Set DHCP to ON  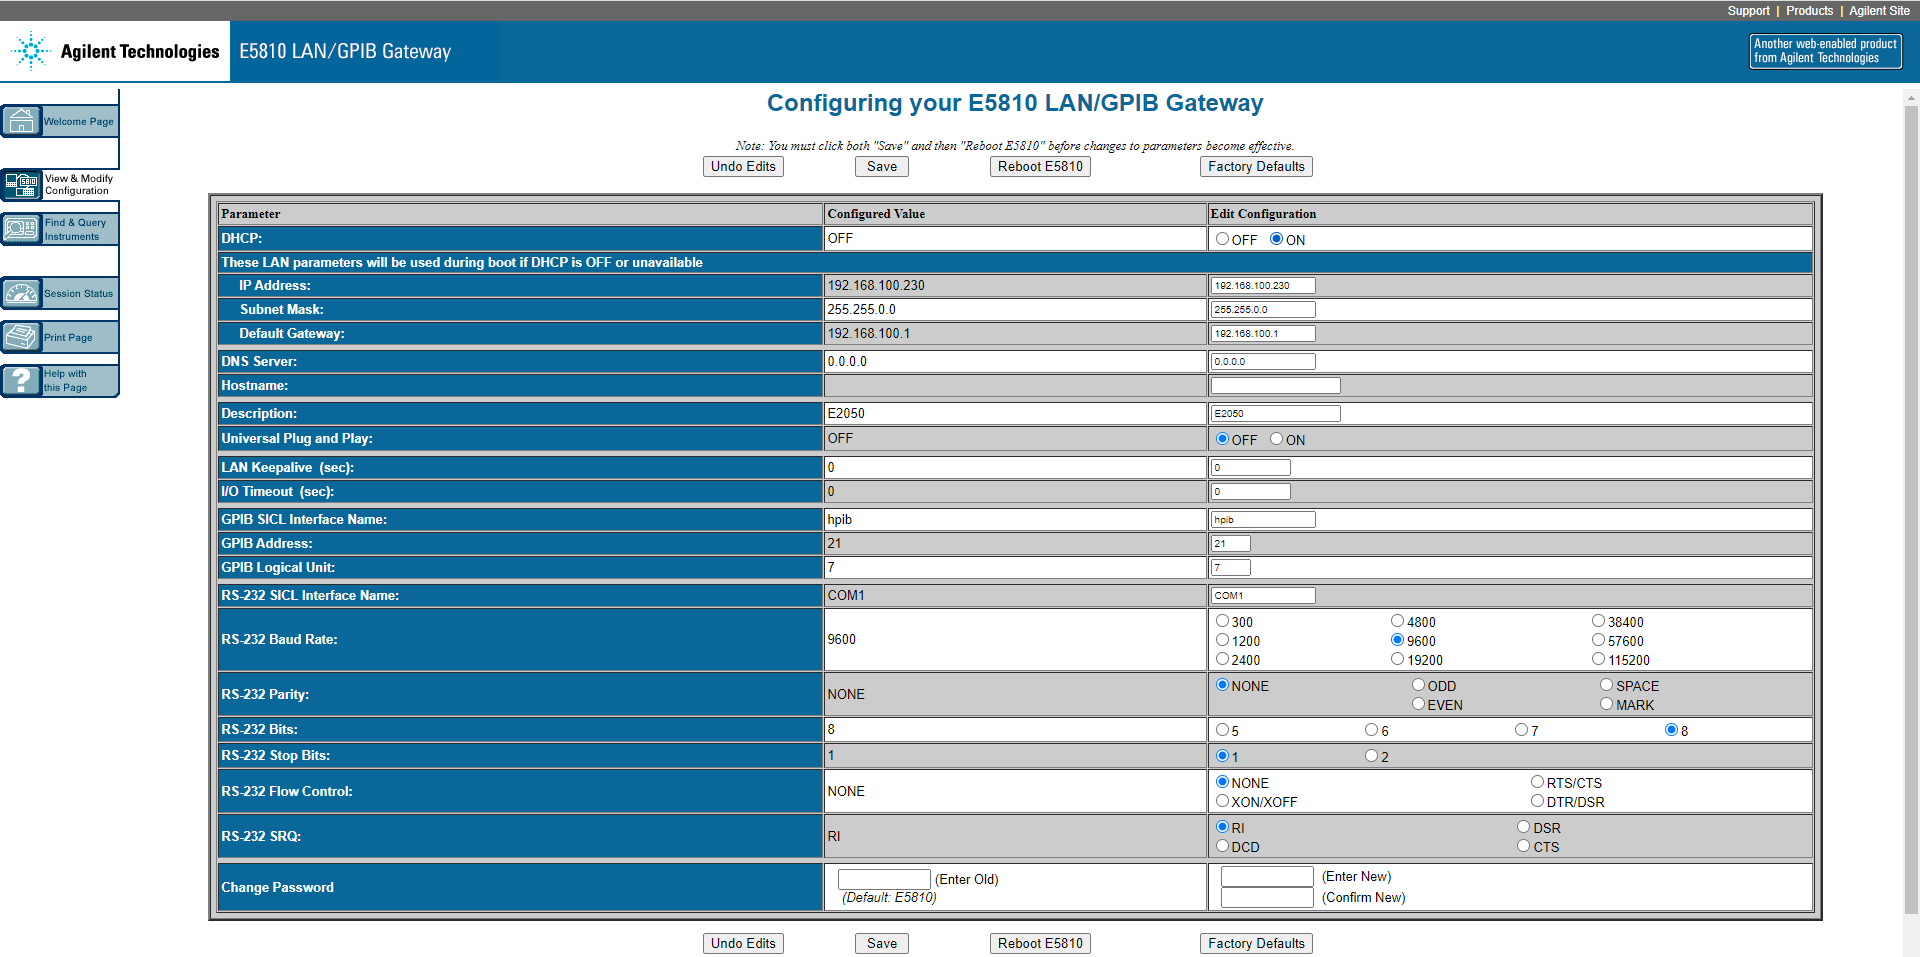(1276, 239)
